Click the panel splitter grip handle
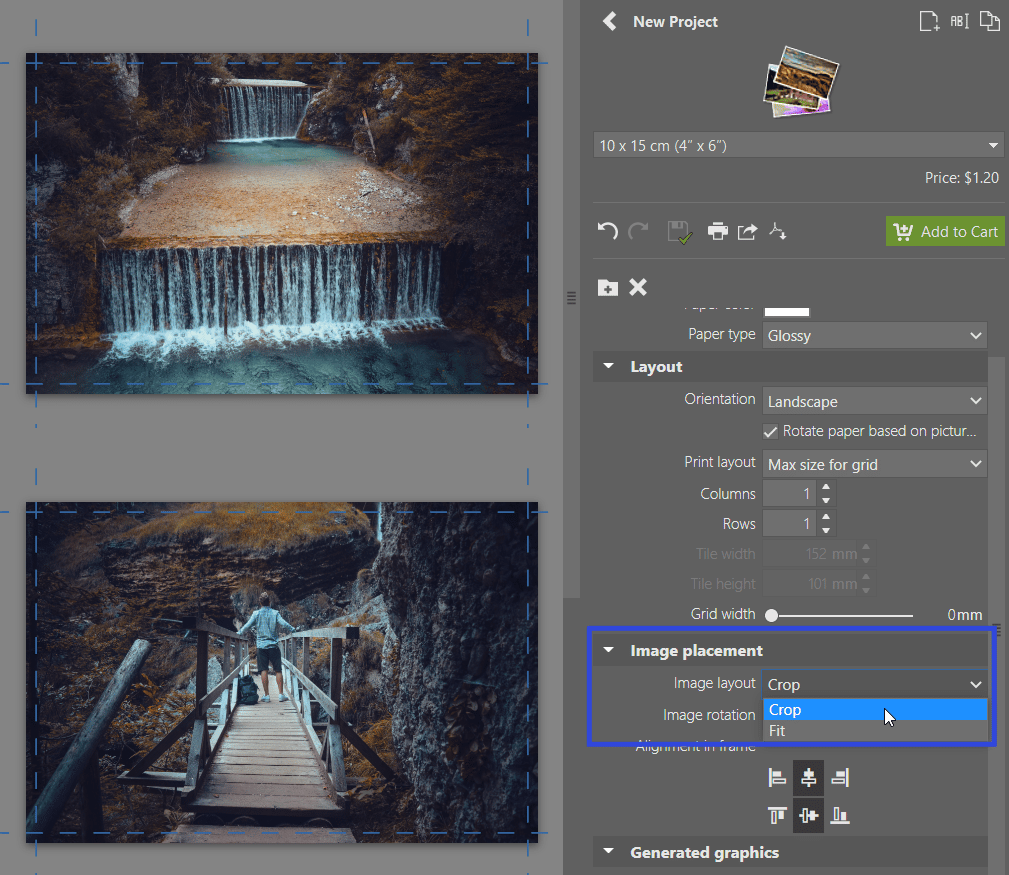Viewport: 1009px width, 875px height. pos(571,297)
